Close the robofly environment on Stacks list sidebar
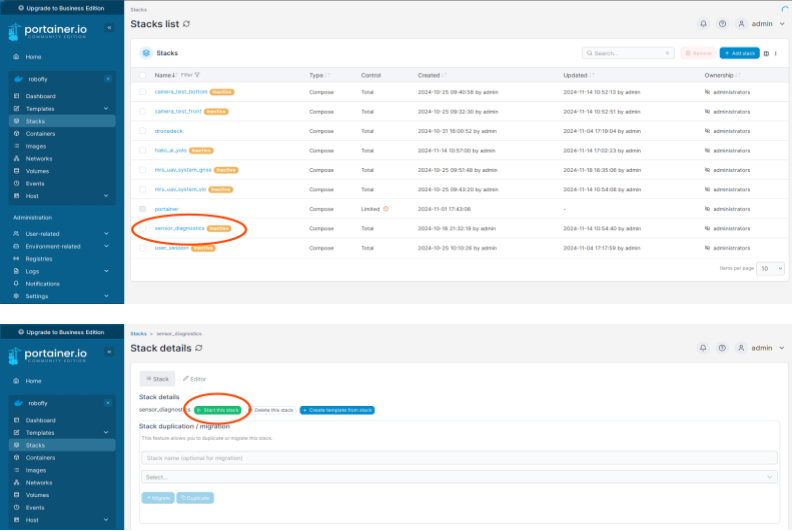The image size is (792, 531). (108, 79)
